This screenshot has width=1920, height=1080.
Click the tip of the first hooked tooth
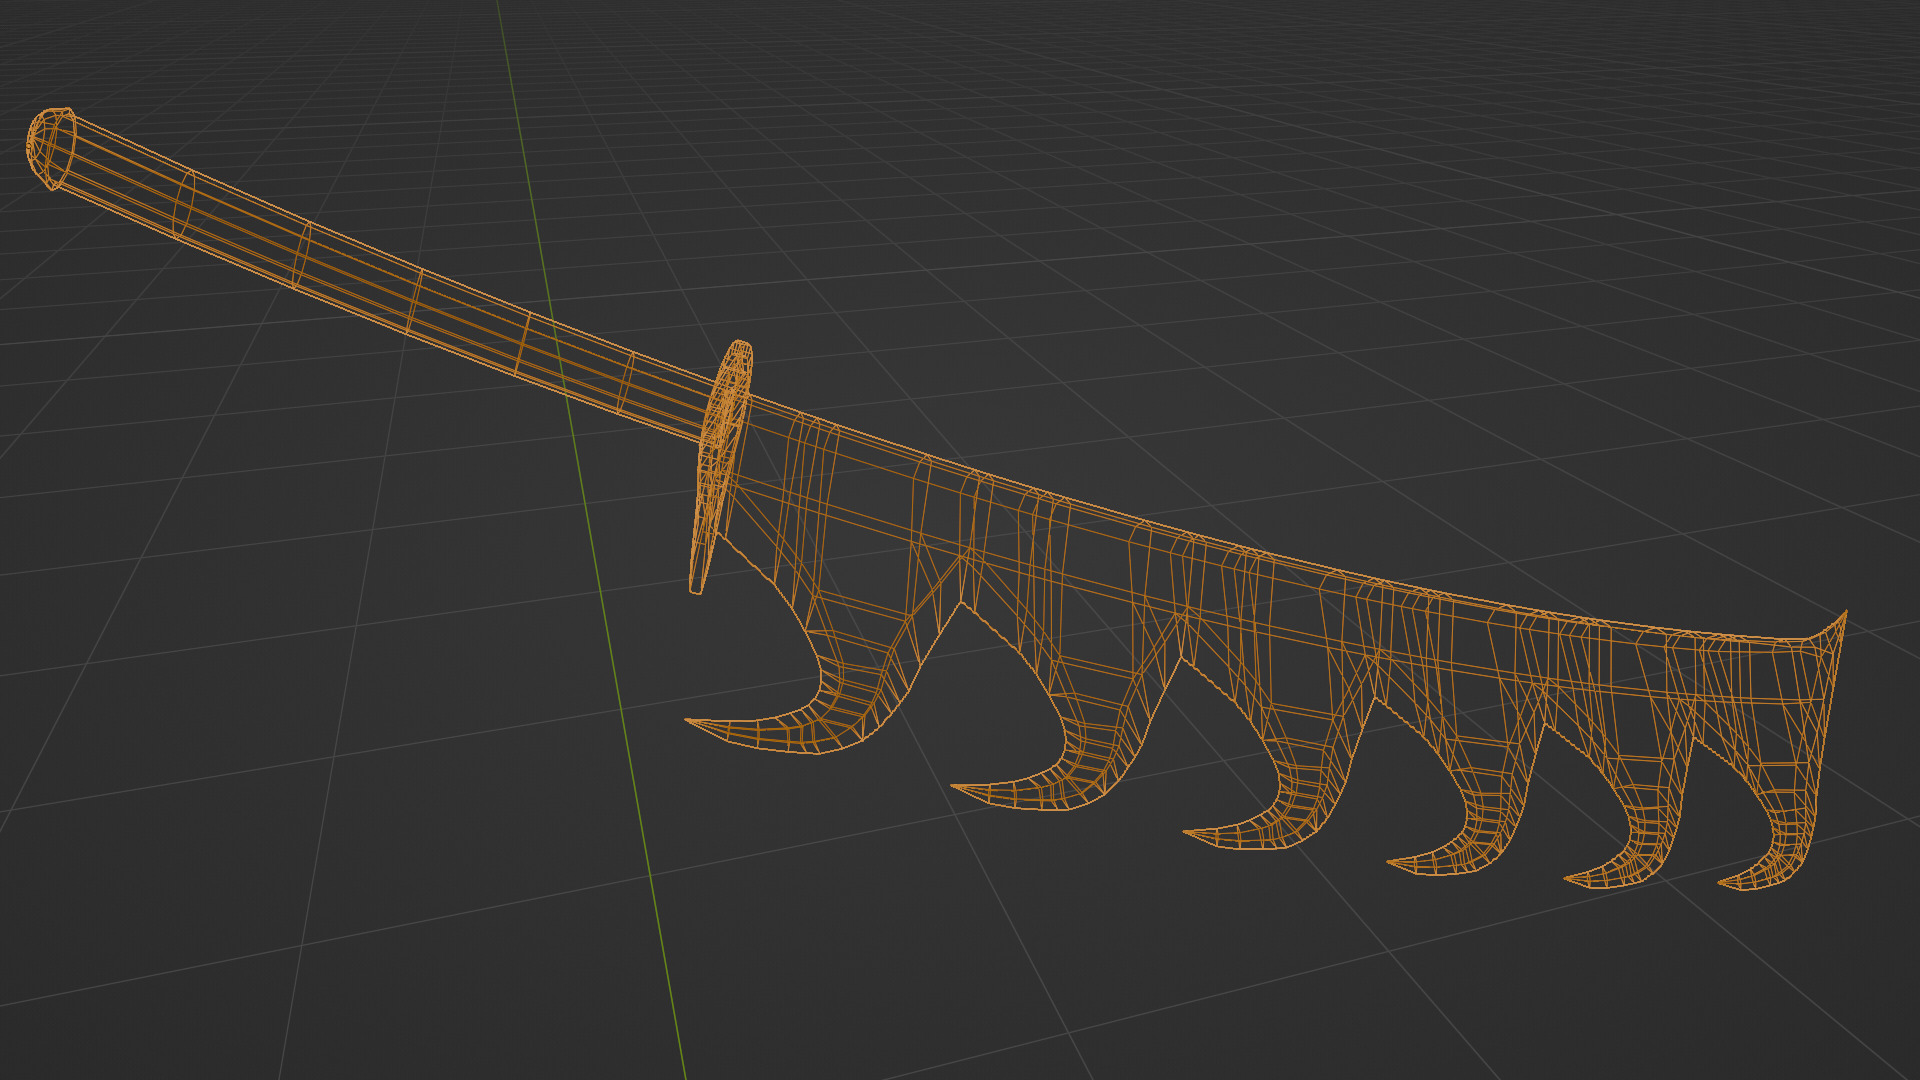(x=689, y=720)
